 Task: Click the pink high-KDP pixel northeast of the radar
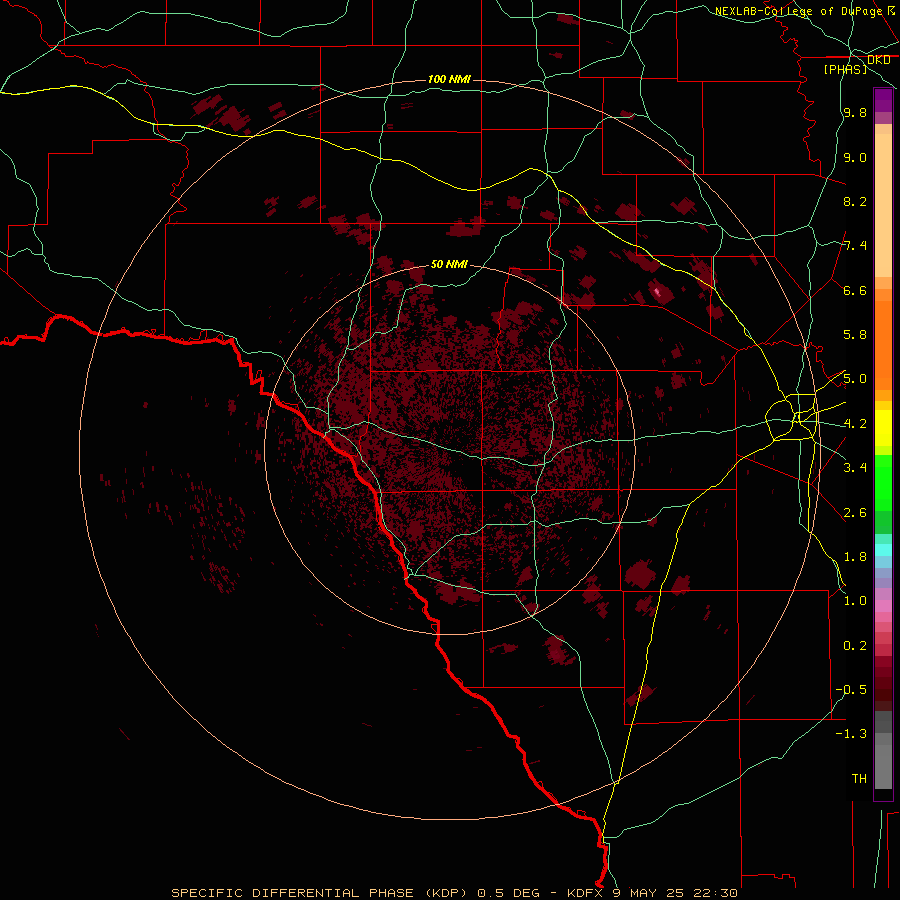click(x=658, y=292)
